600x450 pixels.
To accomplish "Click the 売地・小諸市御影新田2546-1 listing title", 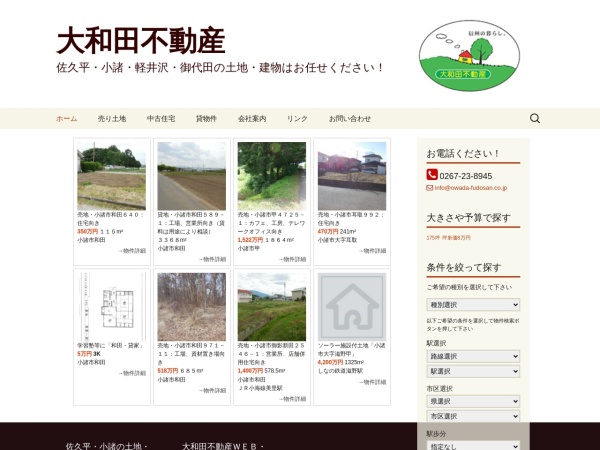I will pos(271,354).
